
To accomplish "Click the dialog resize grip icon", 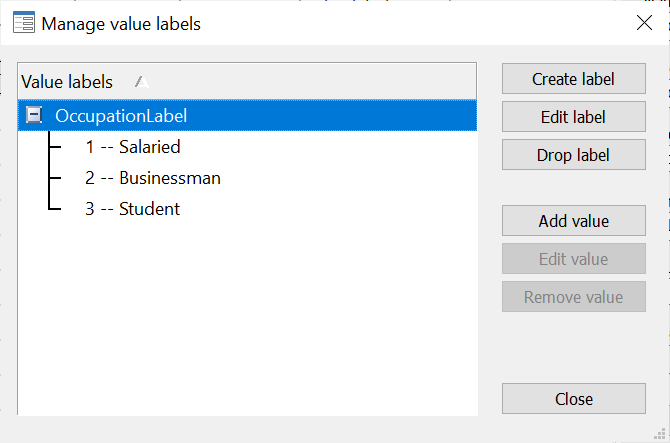I will tap(660, 434).
